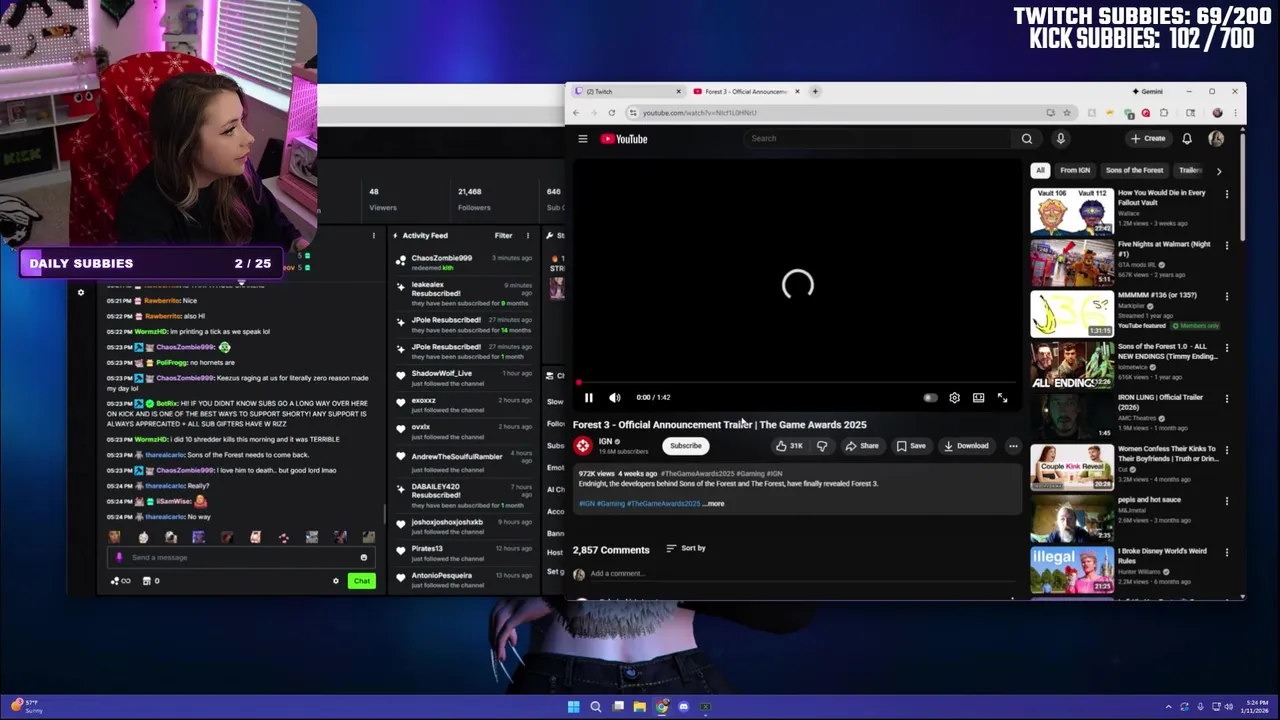
Task: Select the Sons of the Forest chip
Action: [1134, 170]
